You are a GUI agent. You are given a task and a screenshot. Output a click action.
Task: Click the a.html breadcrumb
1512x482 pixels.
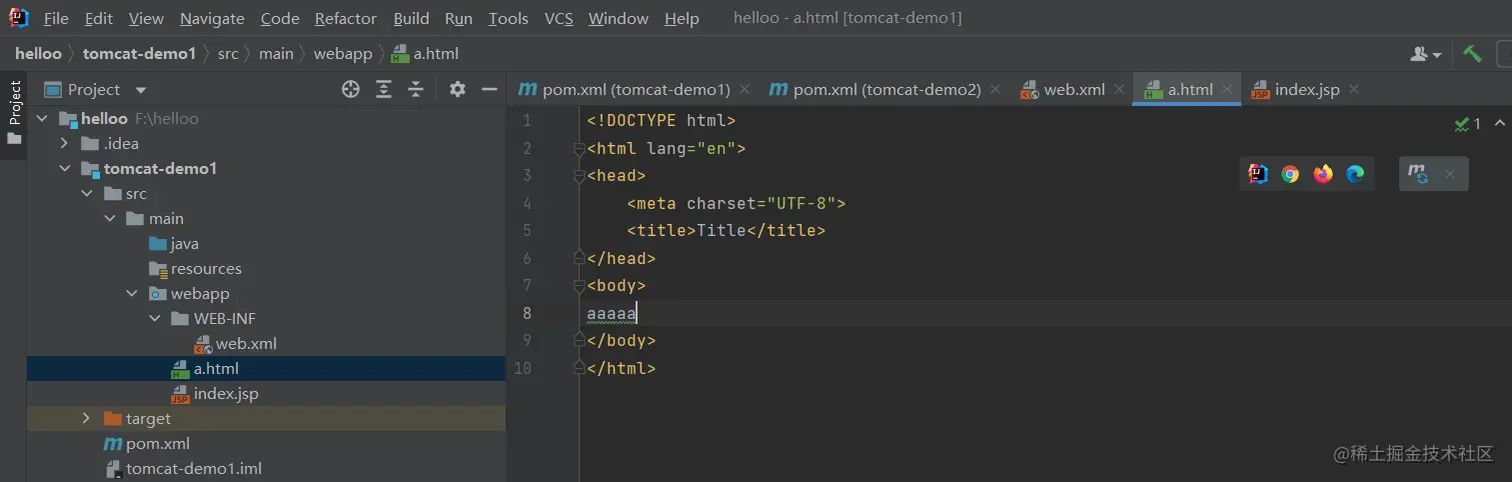click(x=425, y=53)
